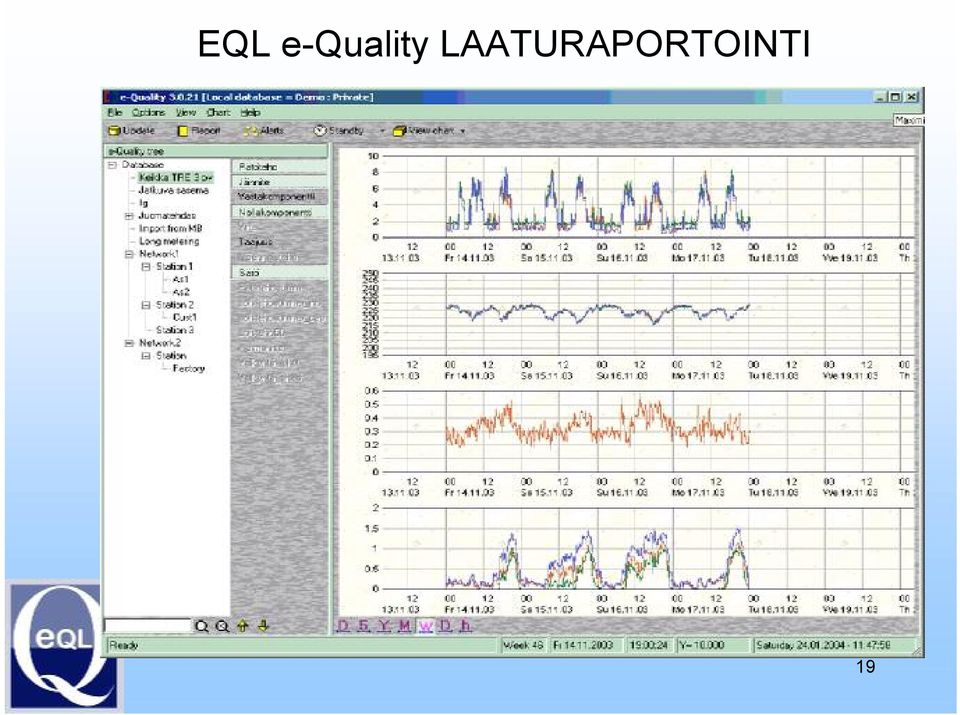
Task: Click the yellow up arrow icon
Action: [x=243, y=626]
